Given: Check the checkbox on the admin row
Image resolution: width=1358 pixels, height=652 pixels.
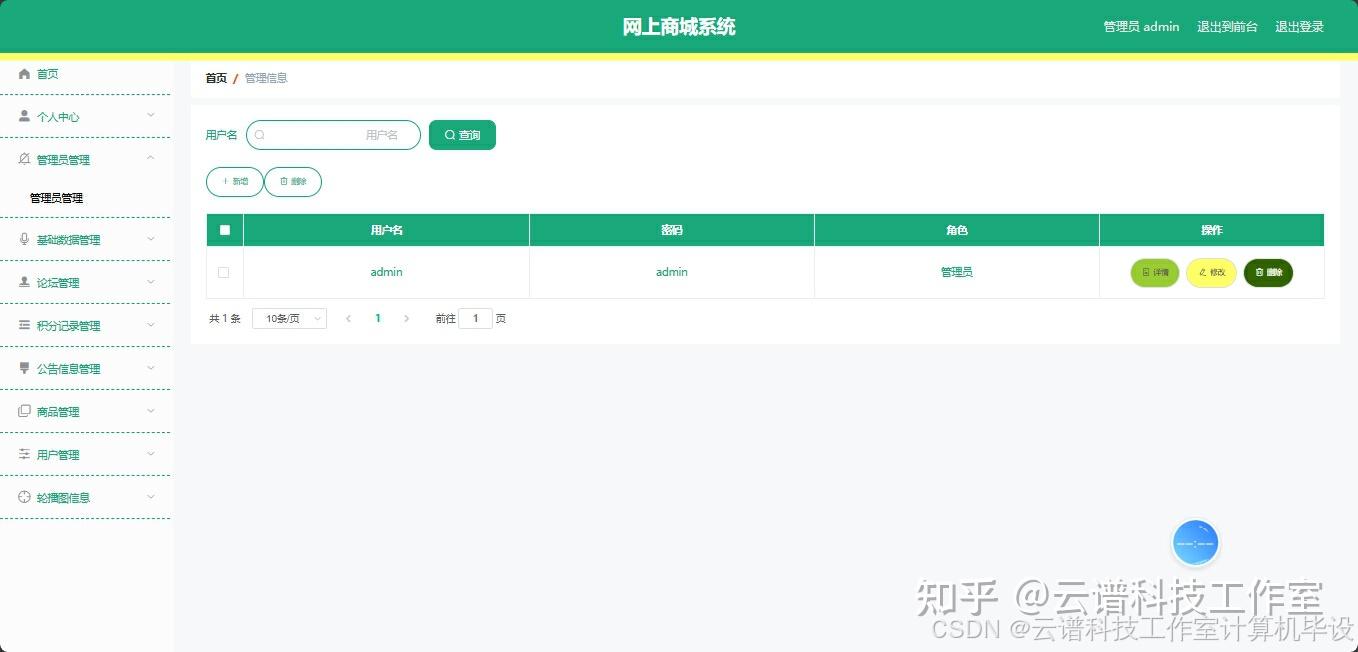Looking at the screenshot, I should pyautogui.click(x=224, y=272).
